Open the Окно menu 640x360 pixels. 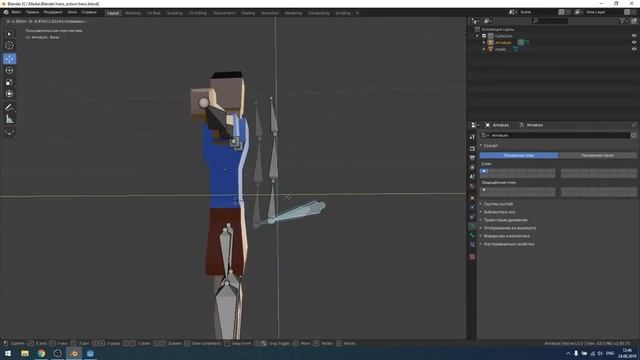coord(72,12)
